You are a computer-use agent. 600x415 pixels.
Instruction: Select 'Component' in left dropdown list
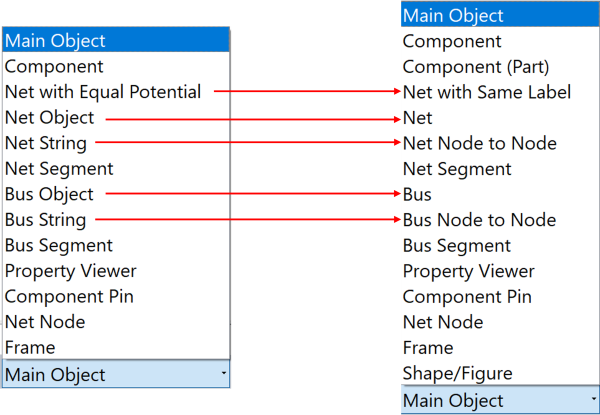tap(54, 67)
